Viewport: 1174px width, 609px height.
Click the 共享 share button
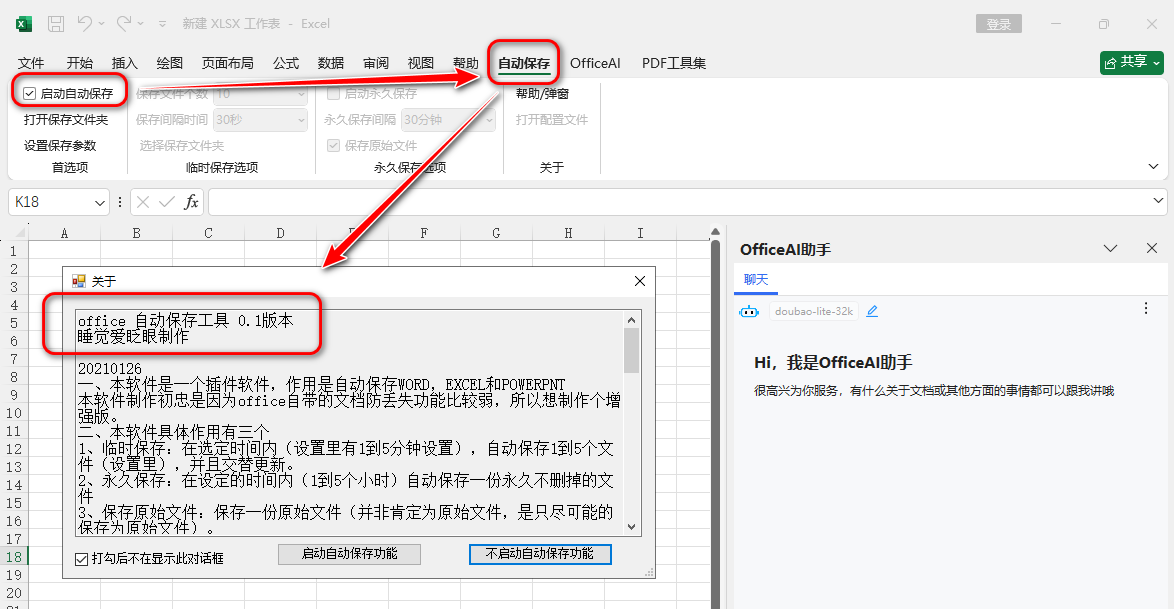click(1132, 63)
